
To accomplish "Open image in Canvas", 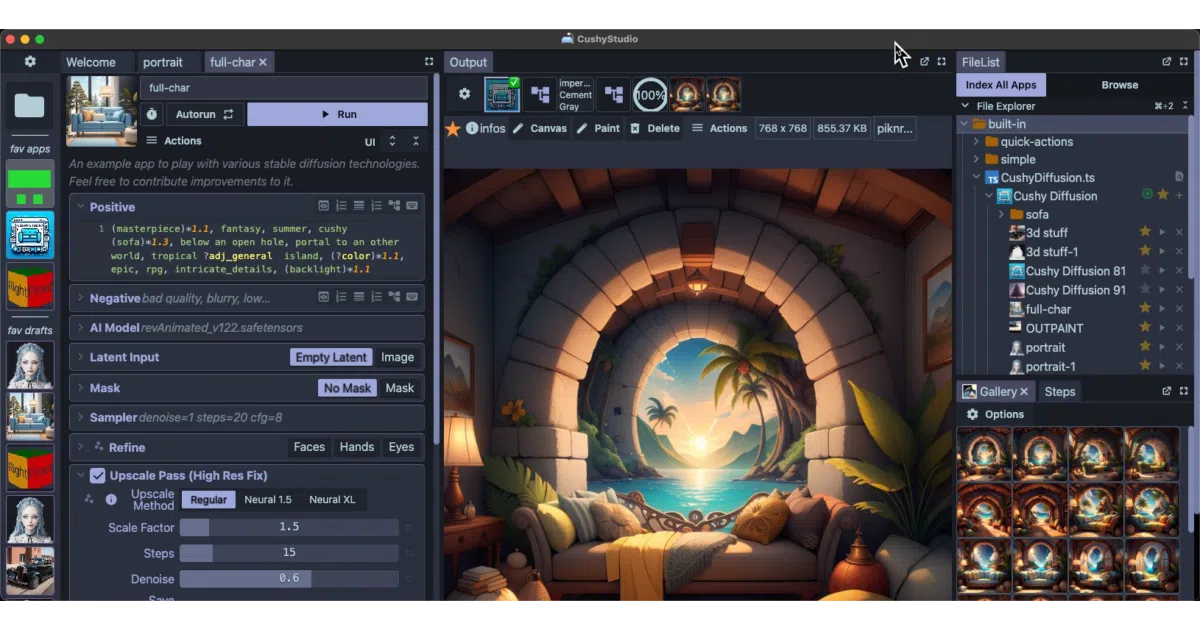I will (x=539, y=128).
